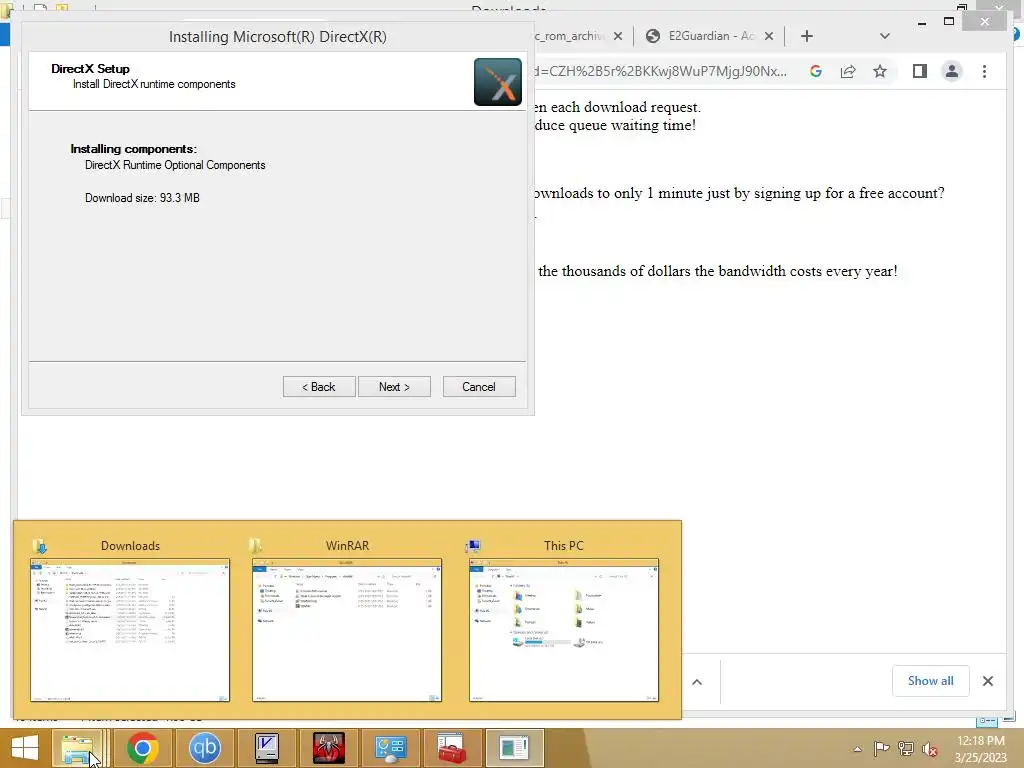Show hidden system tray icons
The width and height of the screenshot is (1024, 768).
857,749
